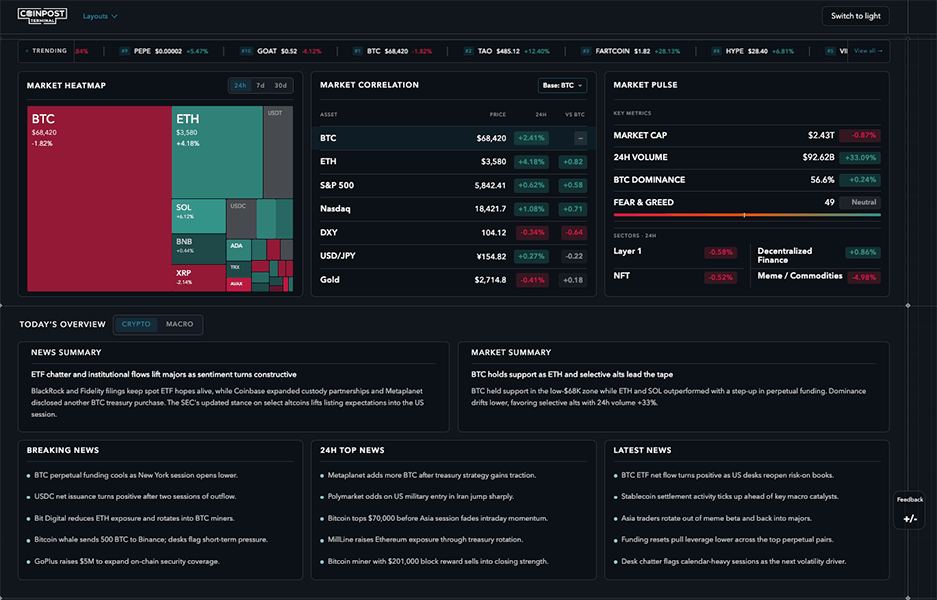Viewport: 937px width, 600px height.
Task: Select the USD/JPY correlation row
Action: coord(453,256)
